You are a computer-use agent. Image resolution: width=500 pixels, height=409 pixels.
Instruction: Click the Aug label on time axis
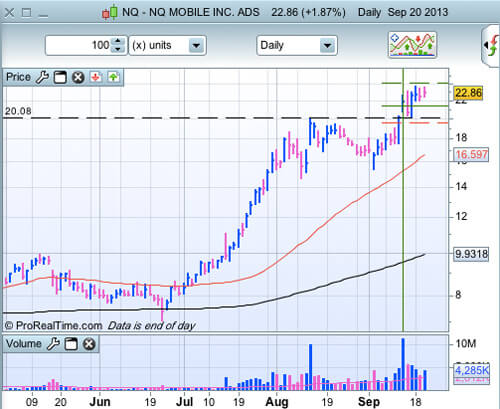click(x=277, y=402)
